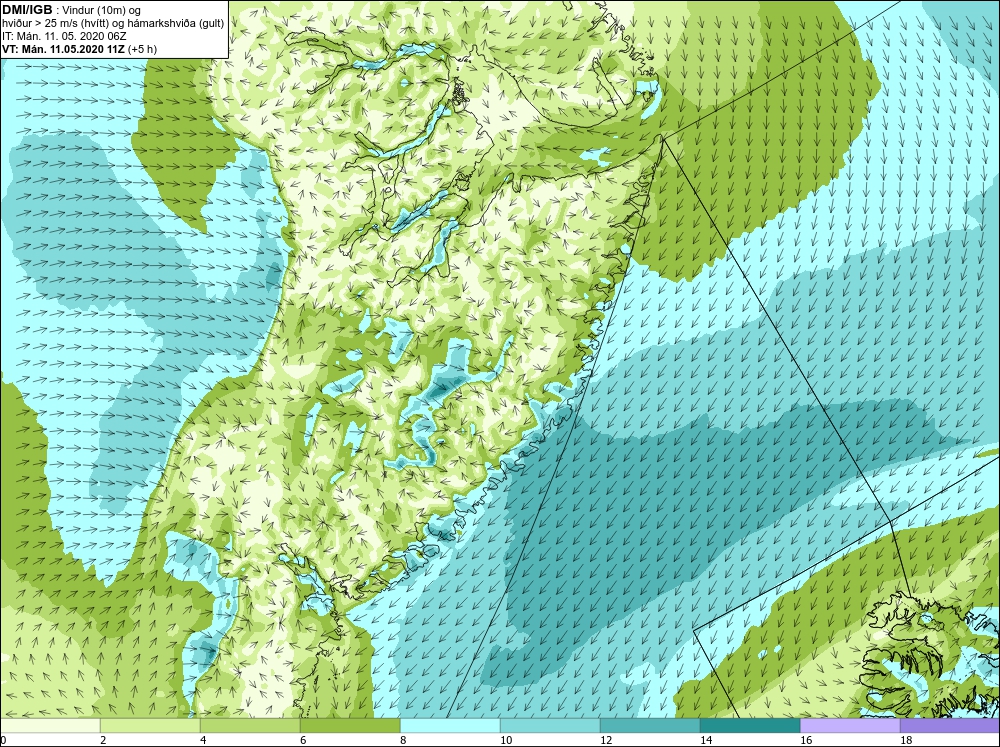Click the 2–4 m/s light green legend swatch
This screenshot has height=747, width=1000.
(150, 725)
